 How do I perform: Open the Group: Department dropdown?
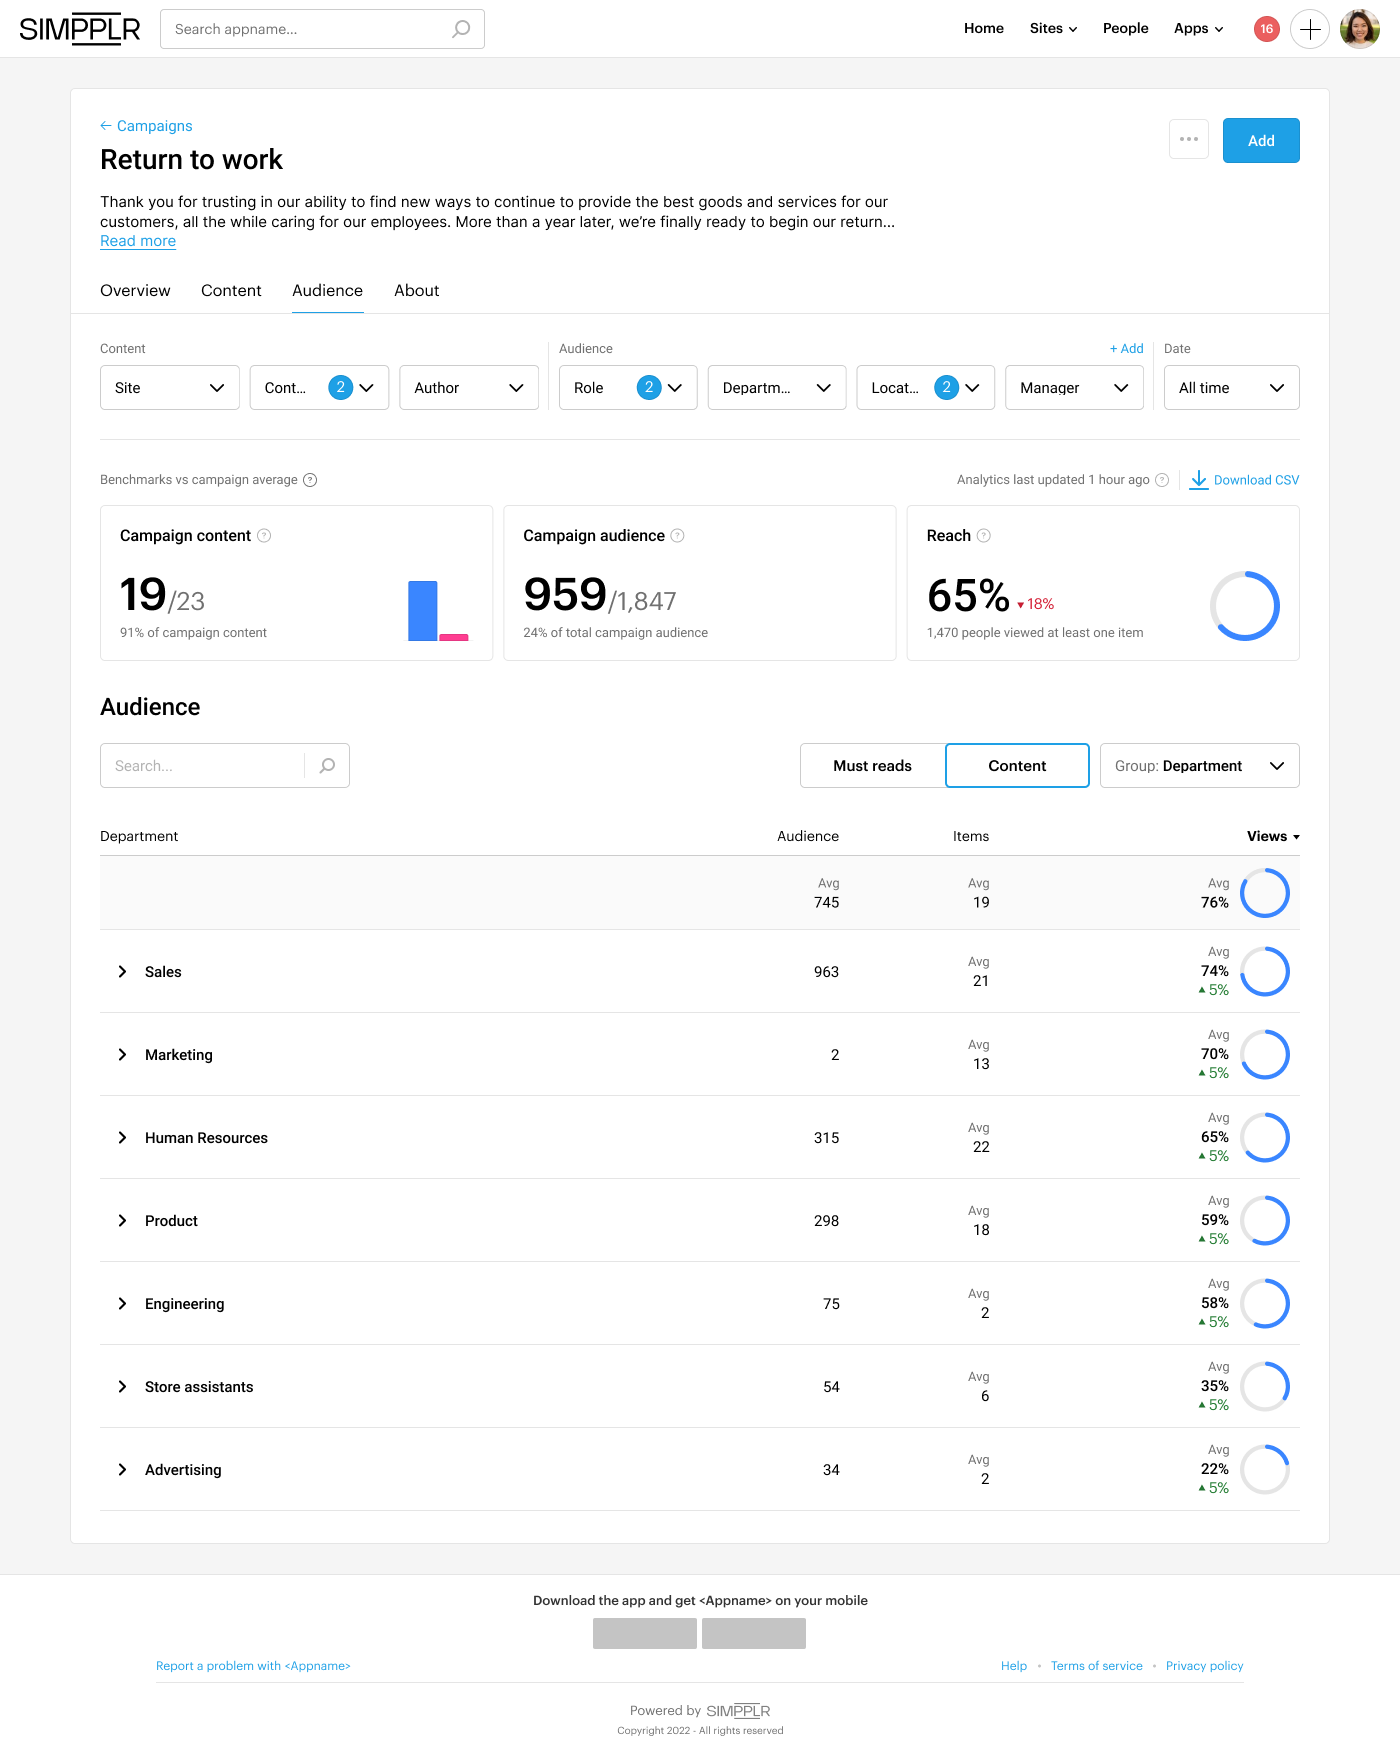point(1199,766)
